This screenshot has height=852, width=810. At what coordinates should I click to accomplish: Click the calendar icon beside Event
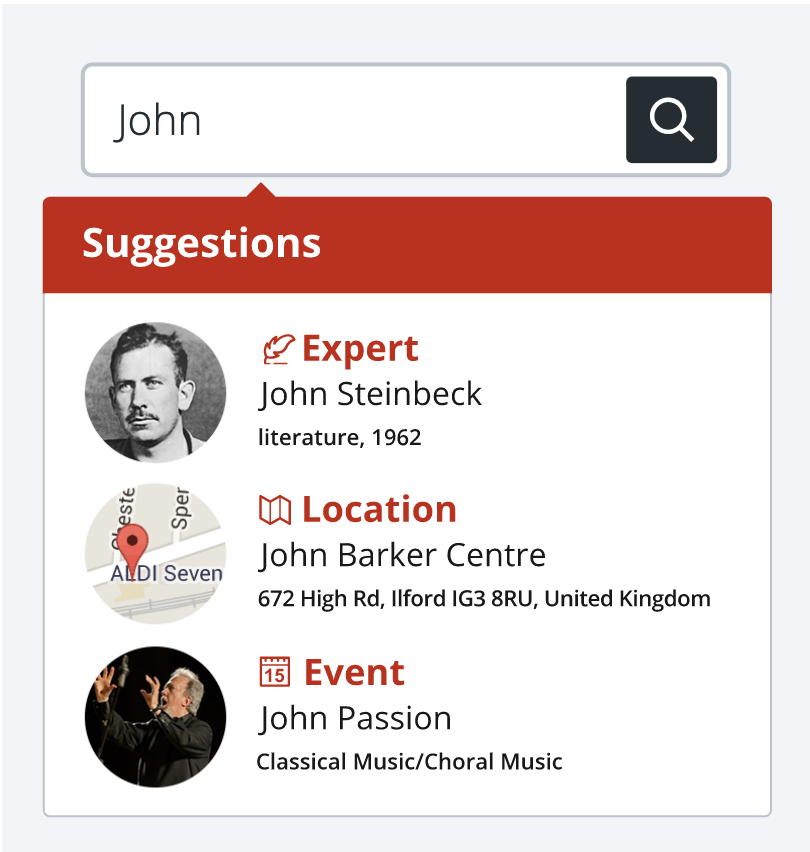(275, 672)
